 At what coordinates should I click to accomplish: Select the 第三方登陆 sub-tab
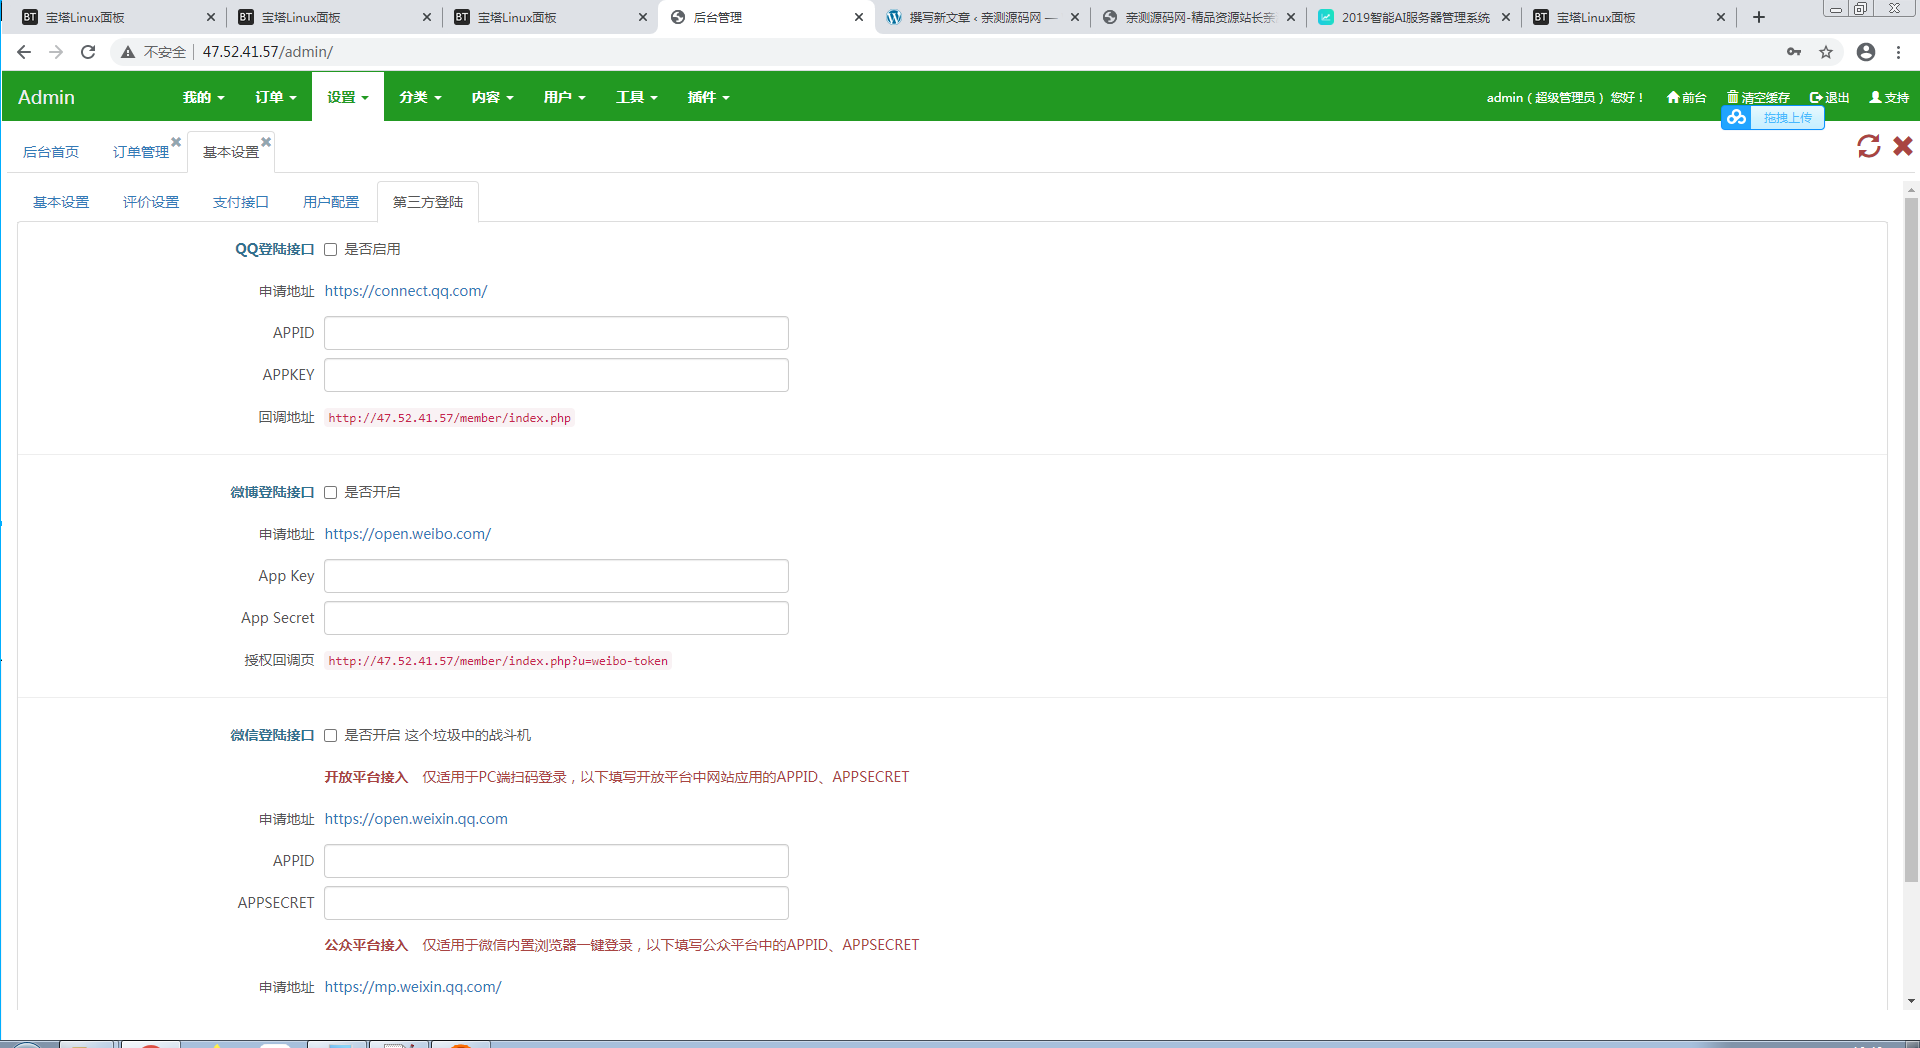point(428,202)
